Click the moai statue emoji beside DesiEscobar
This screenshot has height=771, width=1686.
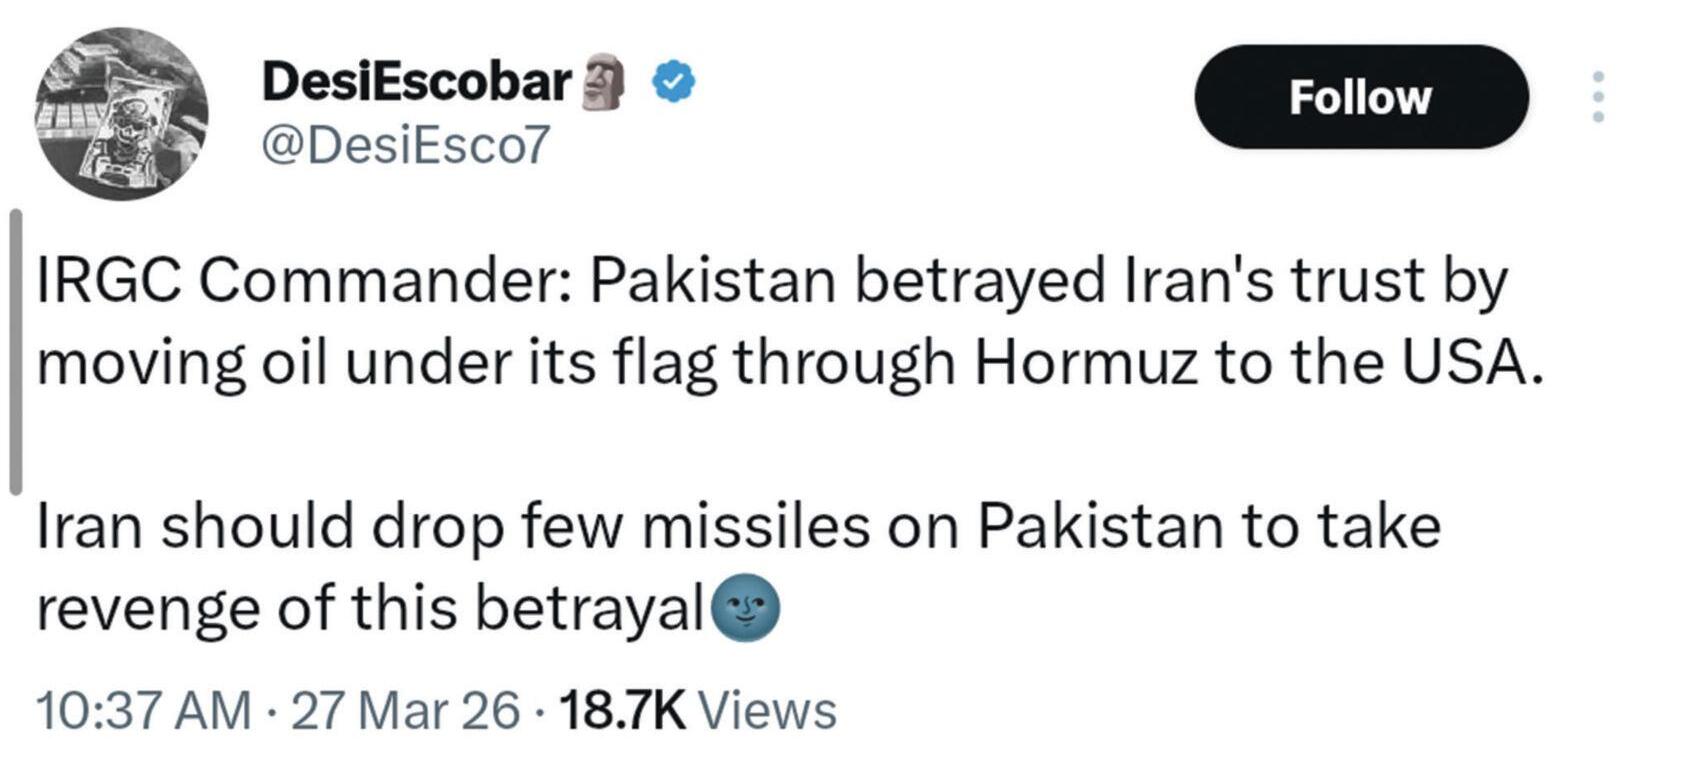(604, 82)
